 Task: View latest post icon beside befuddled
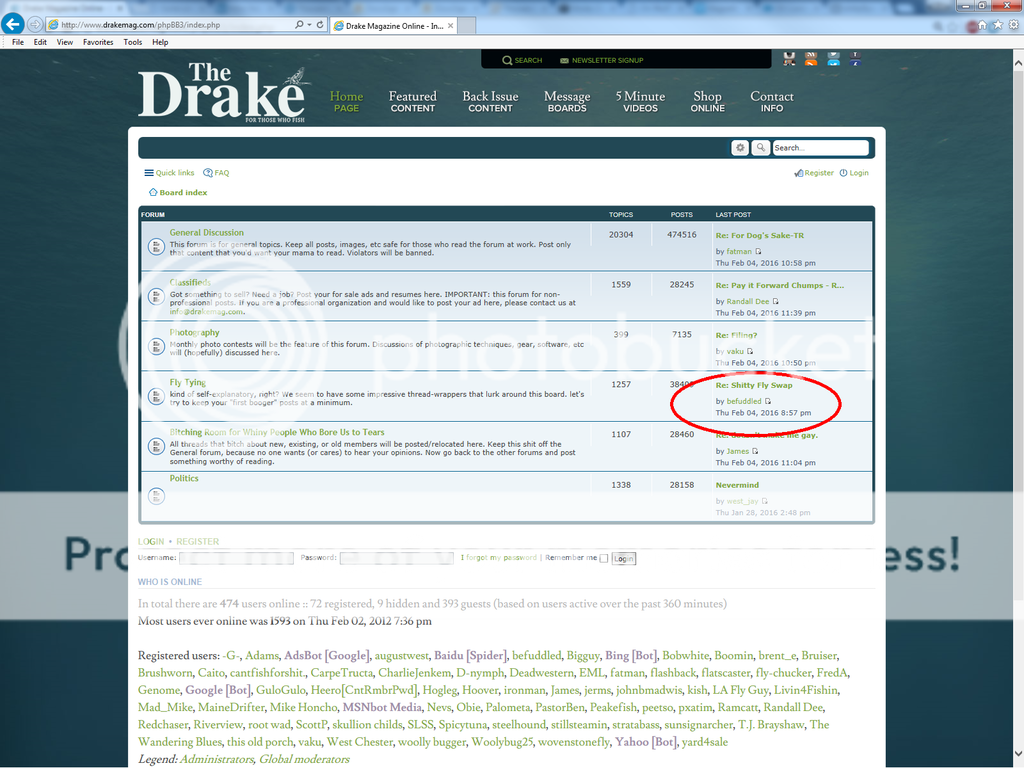point(768,402)
